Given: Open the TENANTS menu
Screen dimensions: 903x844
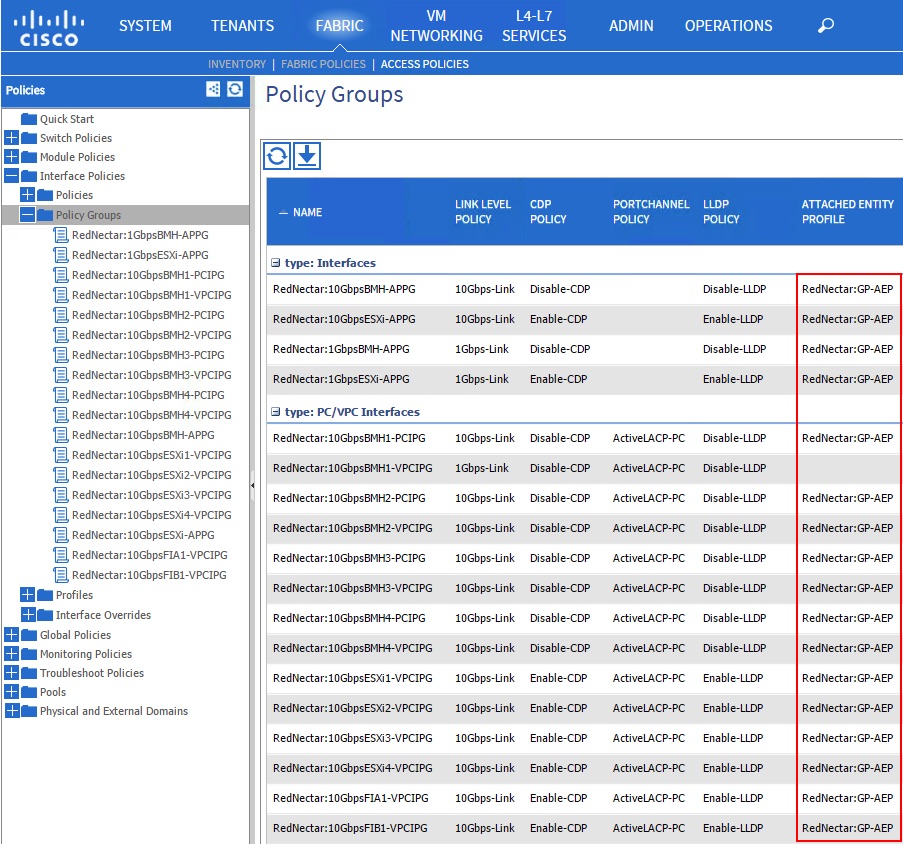Looking at the screenshot, I should coord(243,26).
